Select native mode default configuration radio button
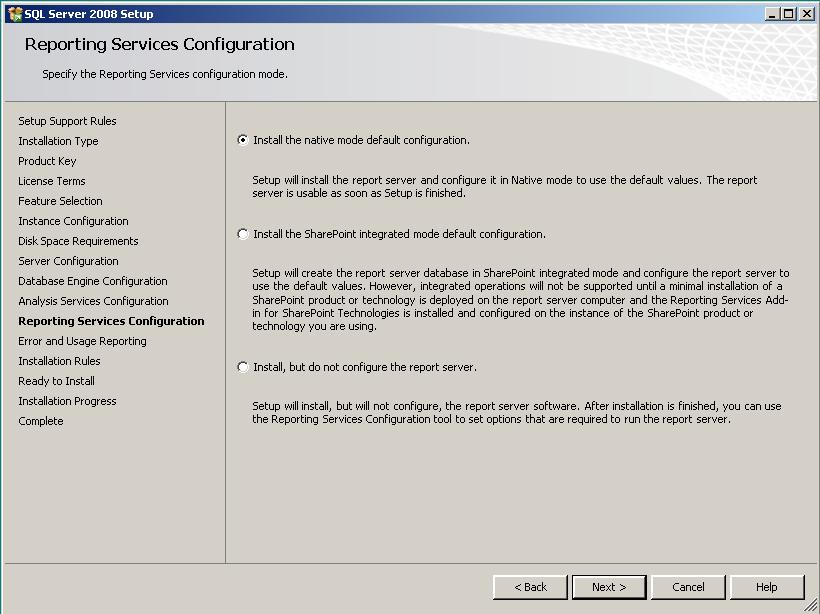 [x=242, y=140]
